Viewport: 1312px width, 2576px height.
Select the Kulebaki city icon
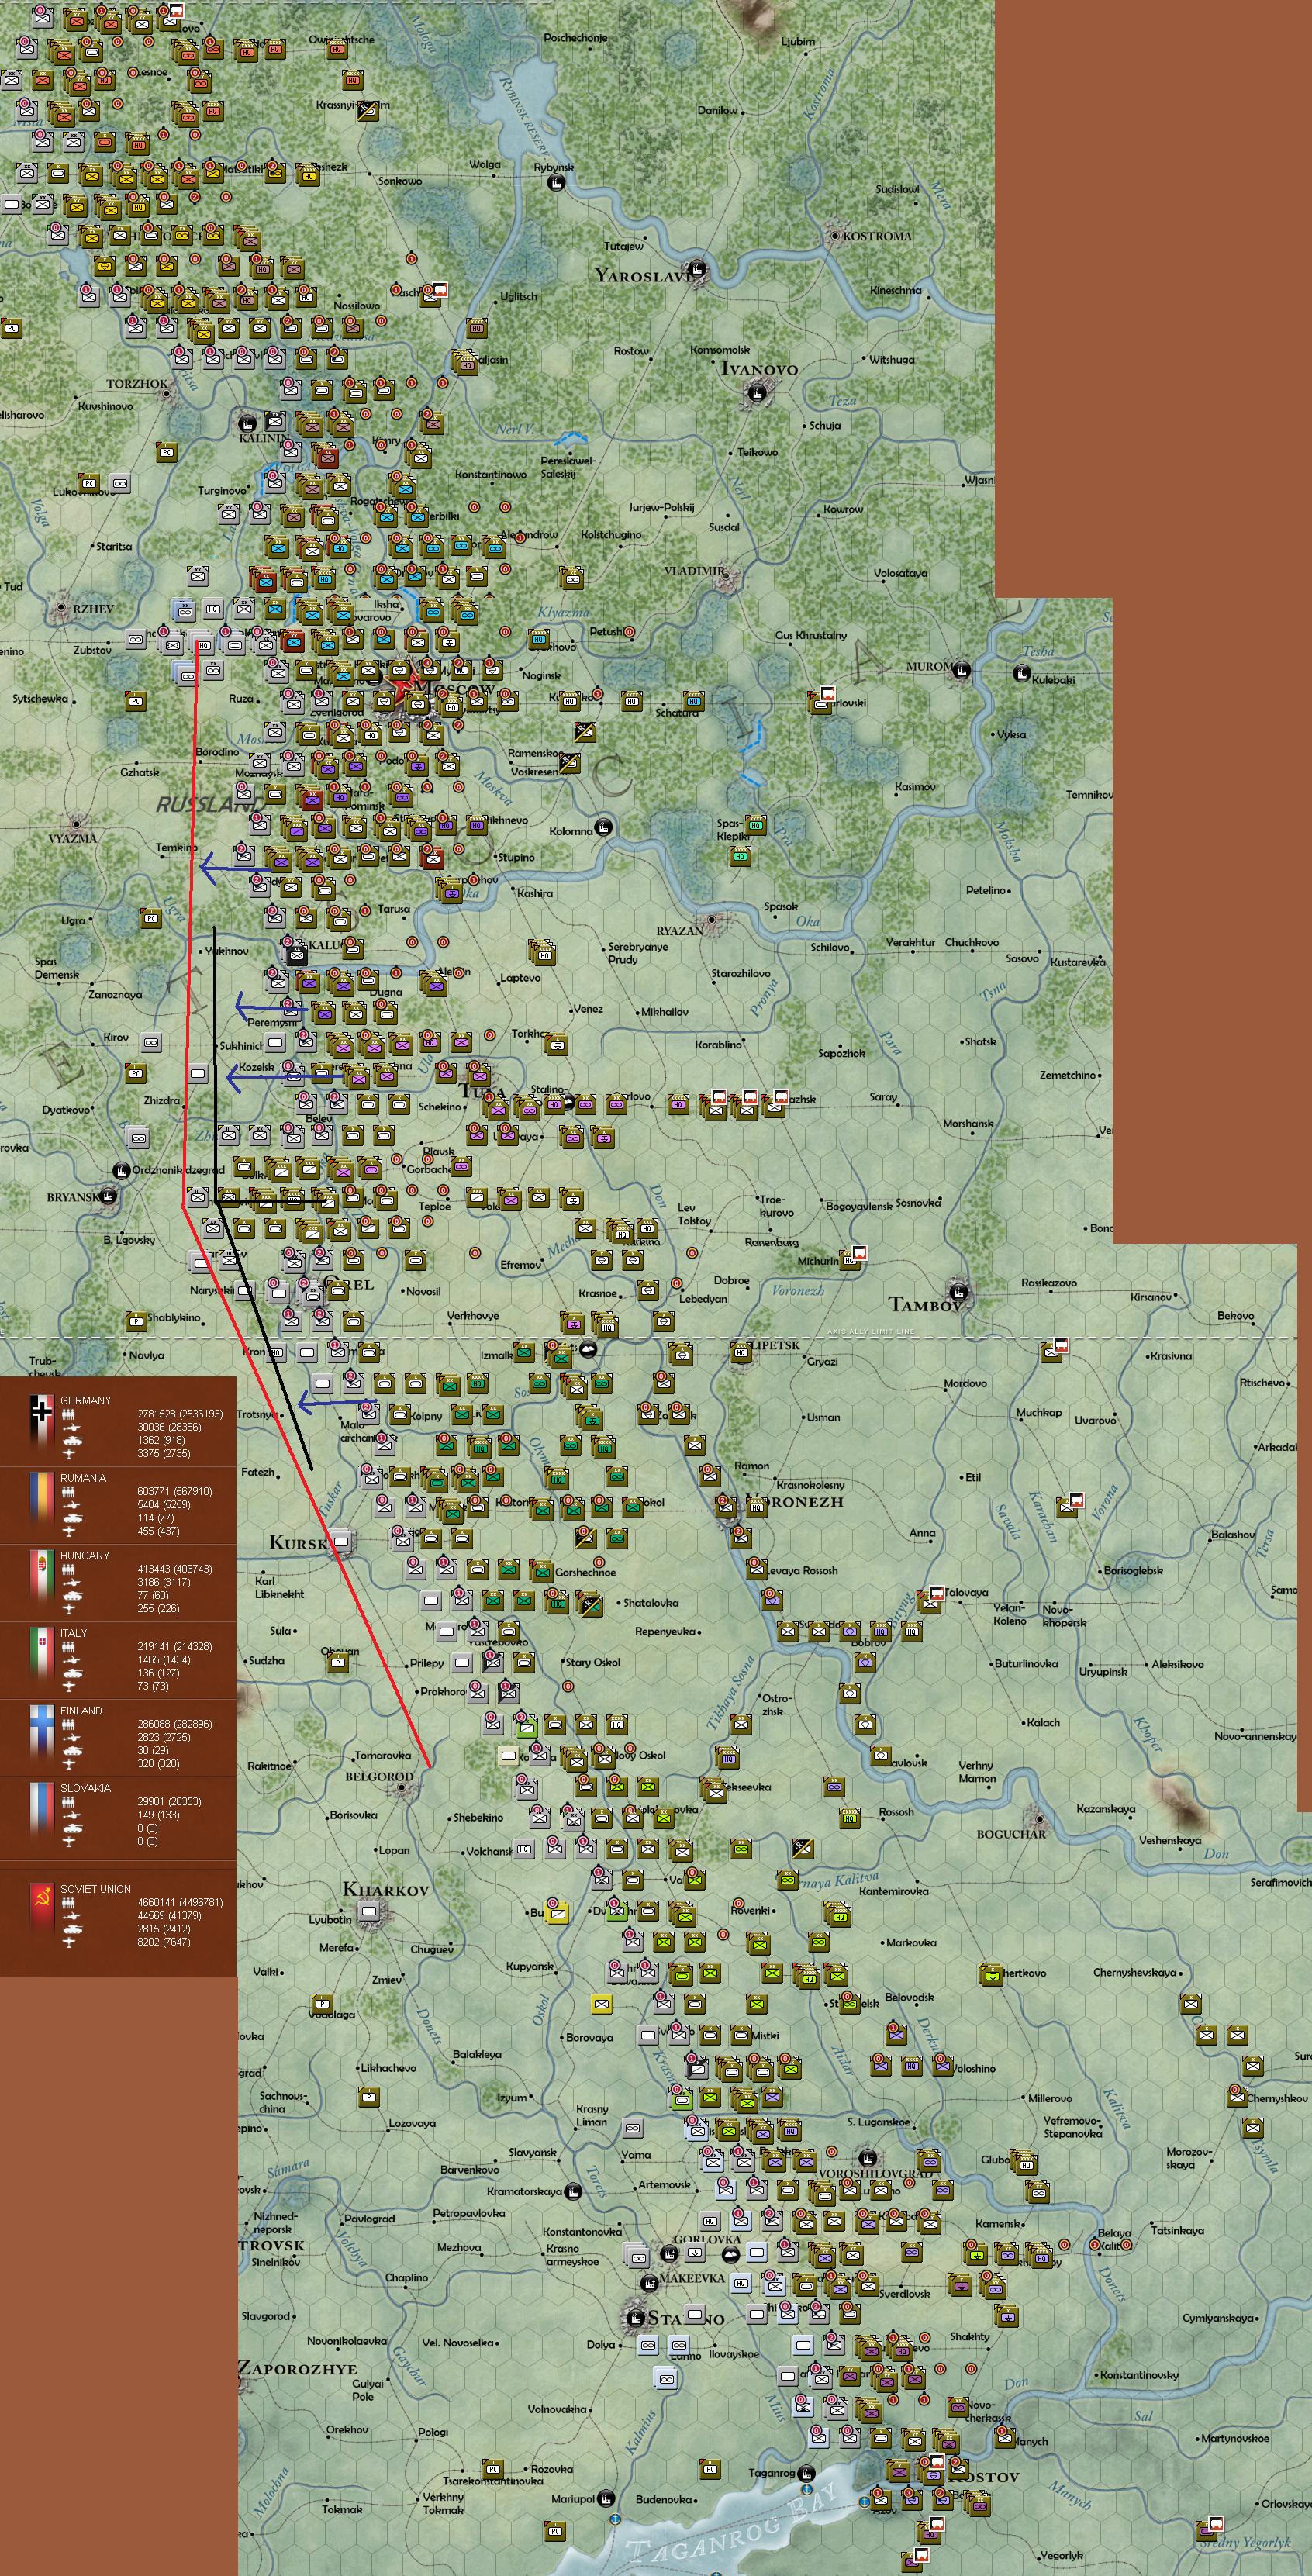tap(1022, 674)
